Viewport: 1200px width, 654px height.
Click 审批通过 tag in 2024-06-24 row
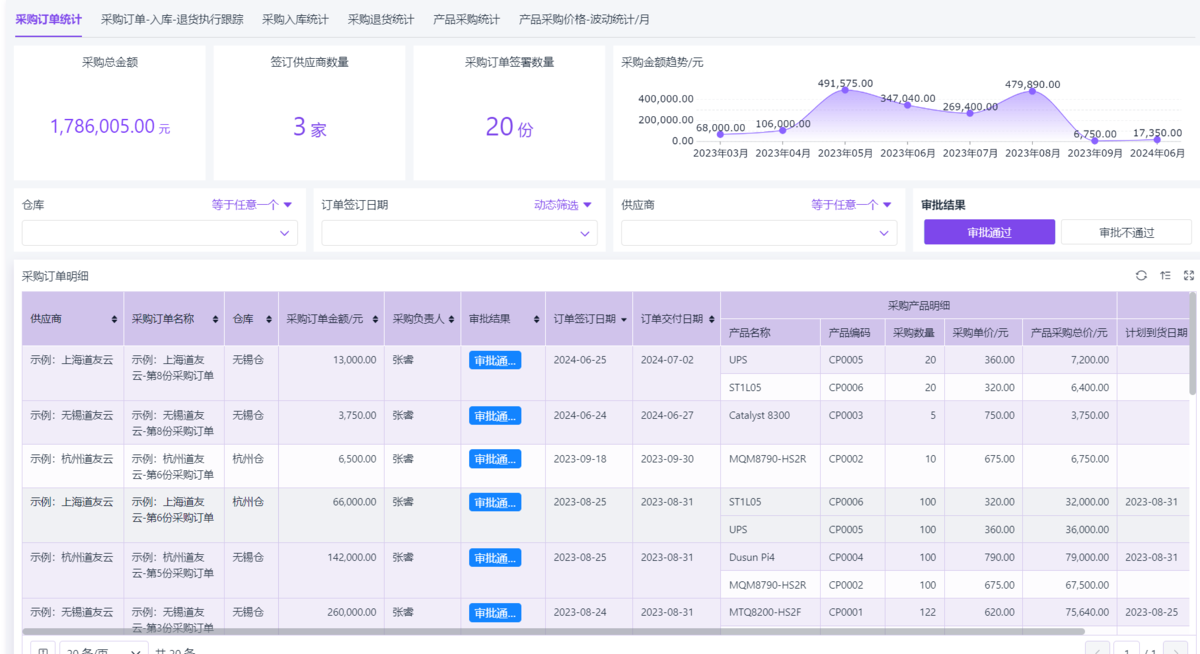(x=495, y=416)
